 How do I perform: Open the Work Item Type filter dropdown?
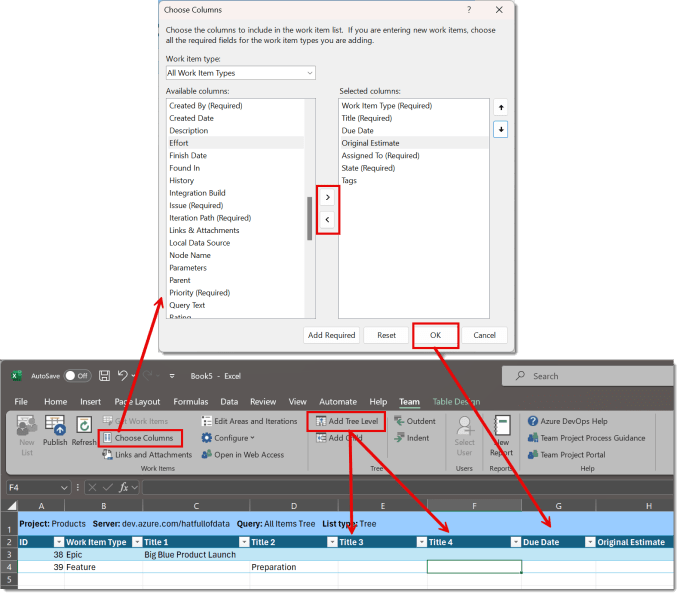click(x=137, y=543)
